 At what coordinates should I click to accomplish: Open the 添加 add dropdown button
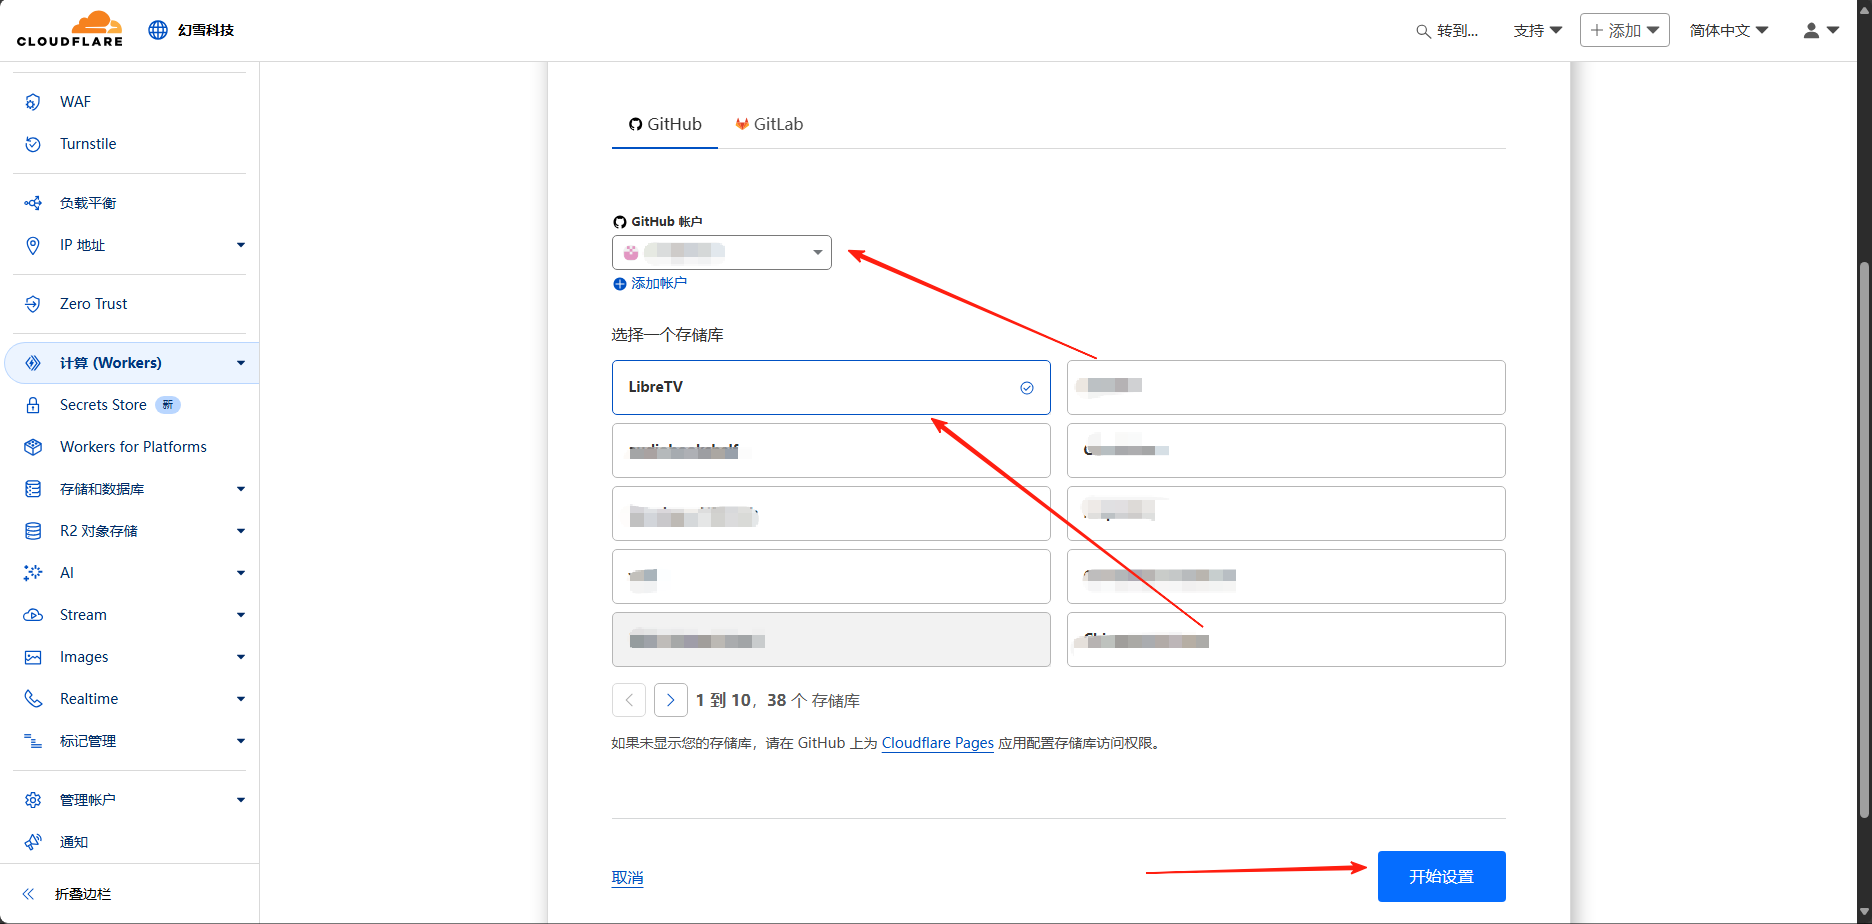pos(1625,30)
